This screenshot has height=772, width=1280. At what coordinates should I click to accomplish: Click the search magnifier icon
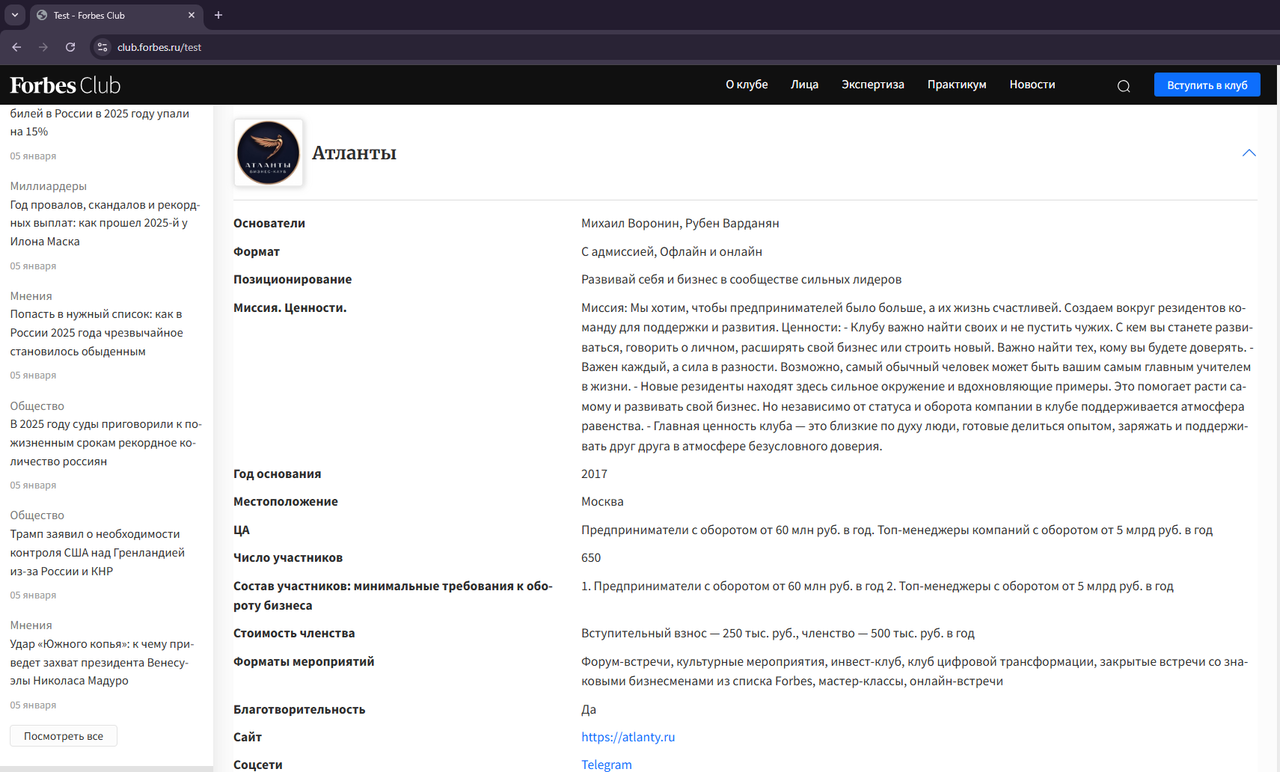pos(1123,86)
